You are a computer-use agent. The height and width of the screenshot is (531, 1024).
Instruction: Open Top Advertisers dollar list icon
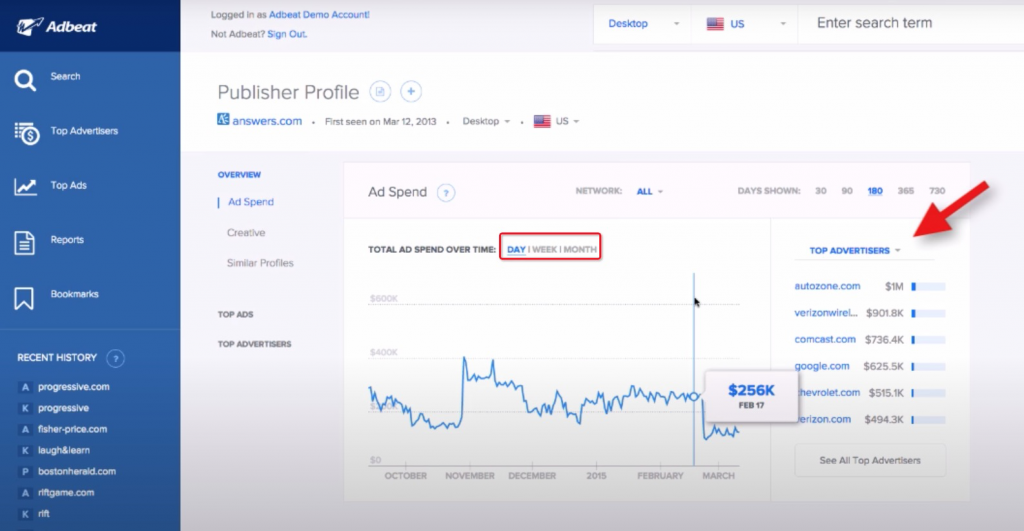point(27,133)
